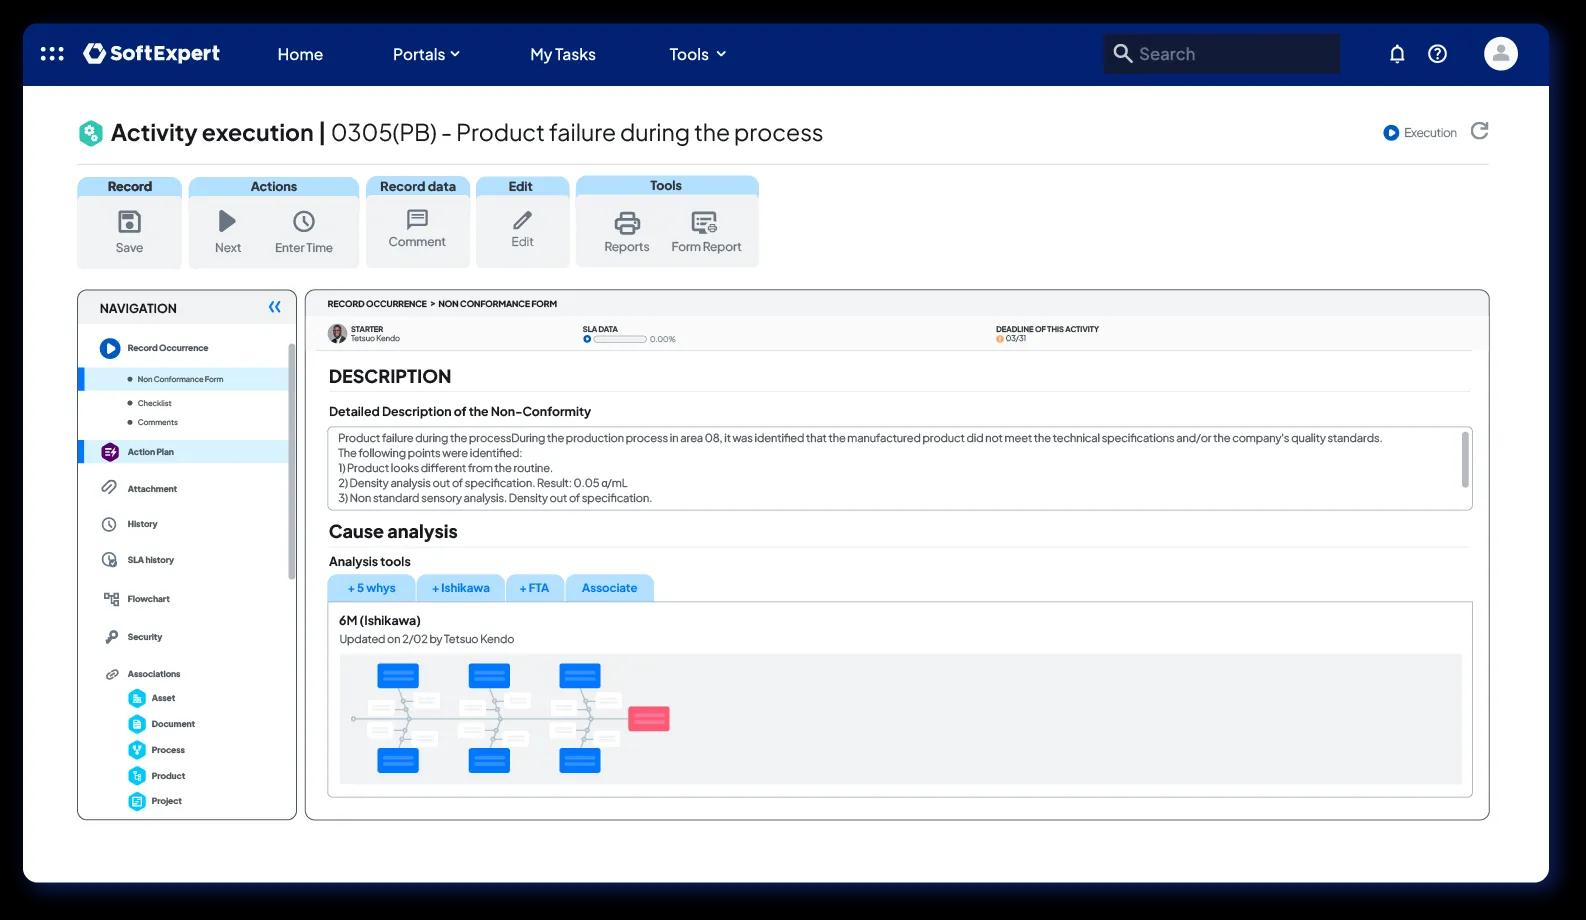1586x920 pixels.
Task: Open the user profile avatar
Action: (1500, 54)
